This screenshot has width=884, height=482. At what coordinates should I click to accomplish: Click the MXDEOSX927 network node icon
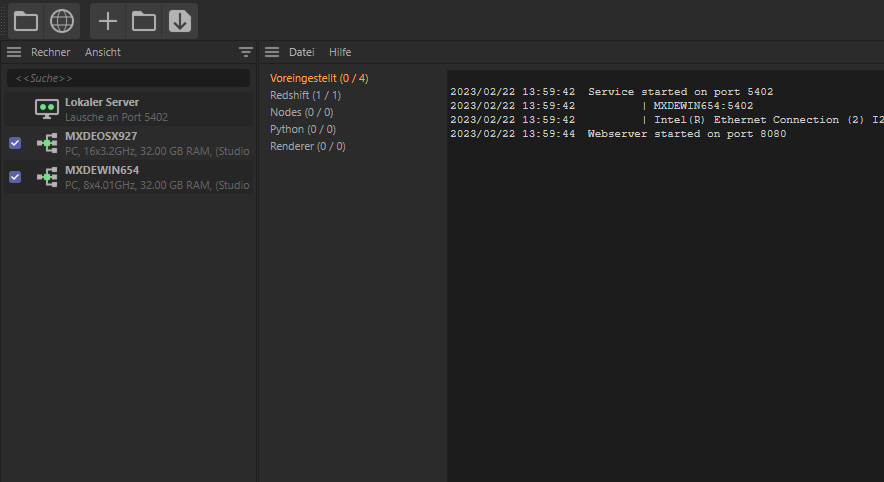click(47, 143)
